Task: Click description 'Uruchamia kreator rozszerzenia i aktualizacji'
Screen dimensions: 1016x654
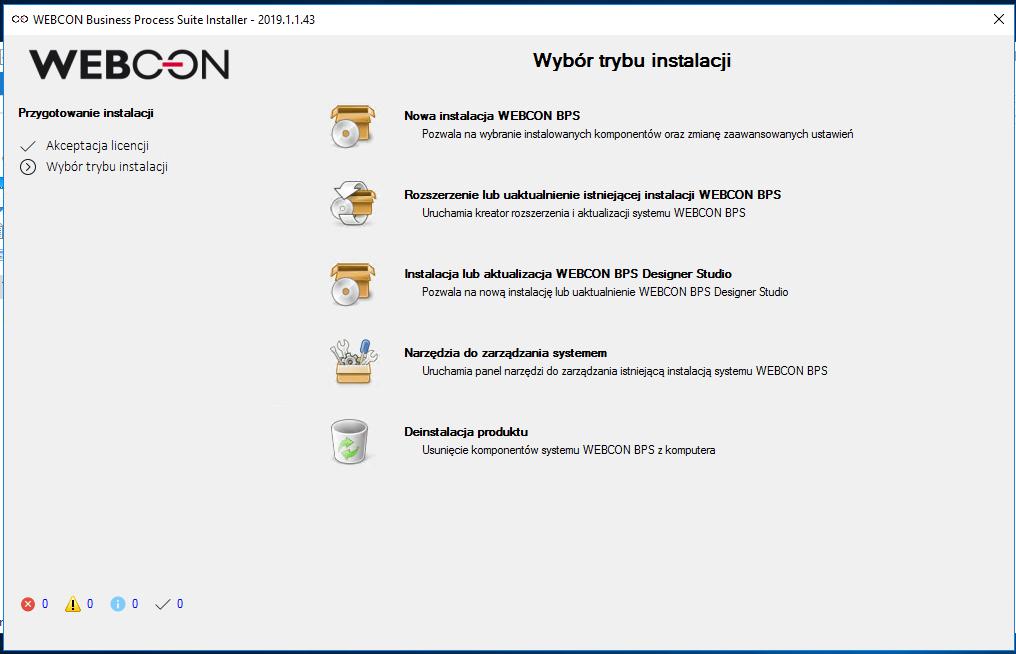Action: [584, 213]
